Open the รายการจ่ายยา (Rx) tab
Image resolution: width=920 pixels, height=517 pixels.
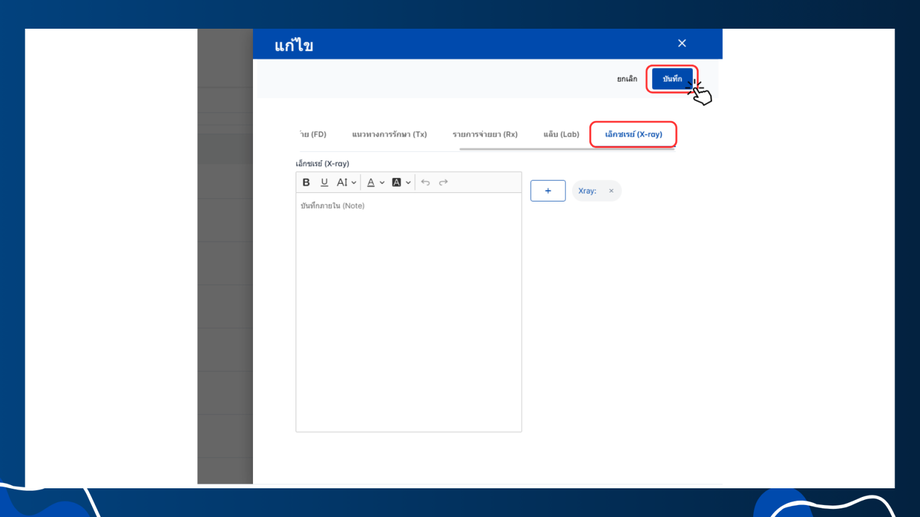click(x=485, y=134)
